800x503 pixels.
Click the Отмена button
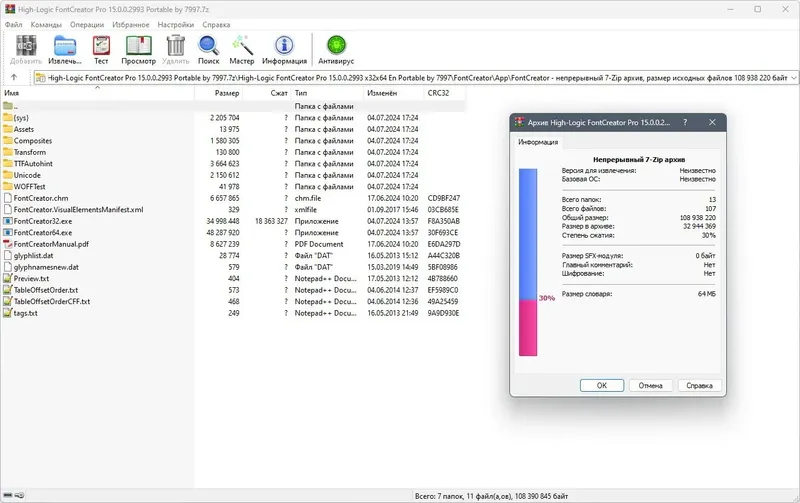650,385
